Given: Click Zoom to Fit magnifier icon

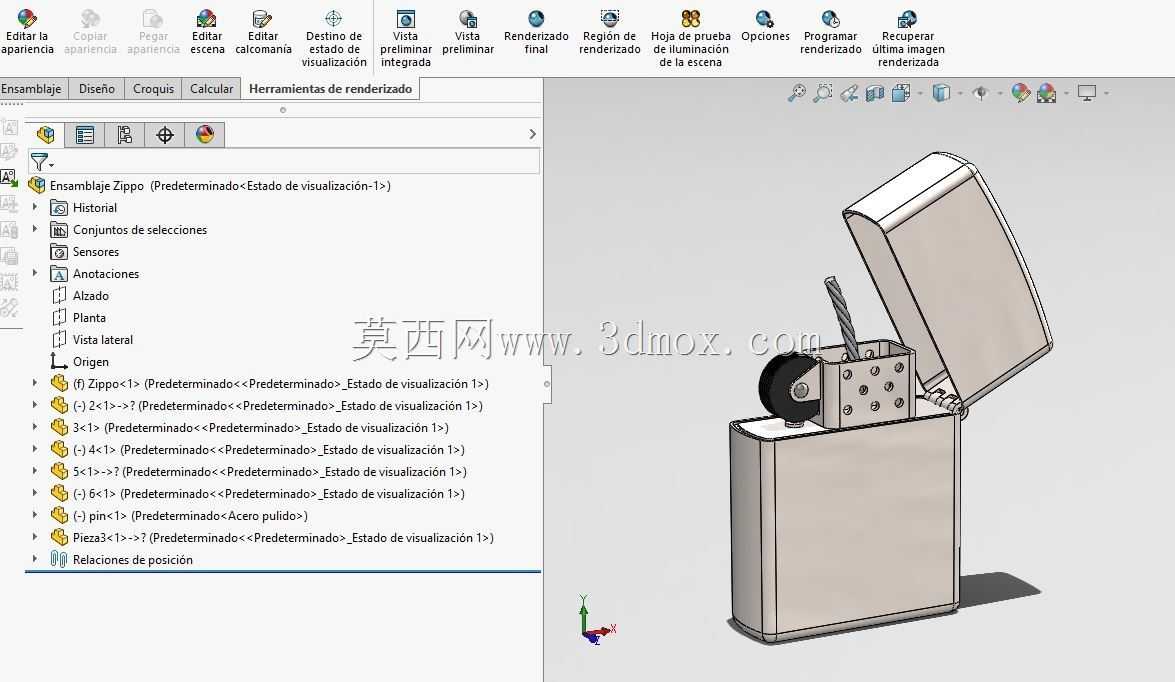Looking at the screenshot, I should click(x=797, y=93).
